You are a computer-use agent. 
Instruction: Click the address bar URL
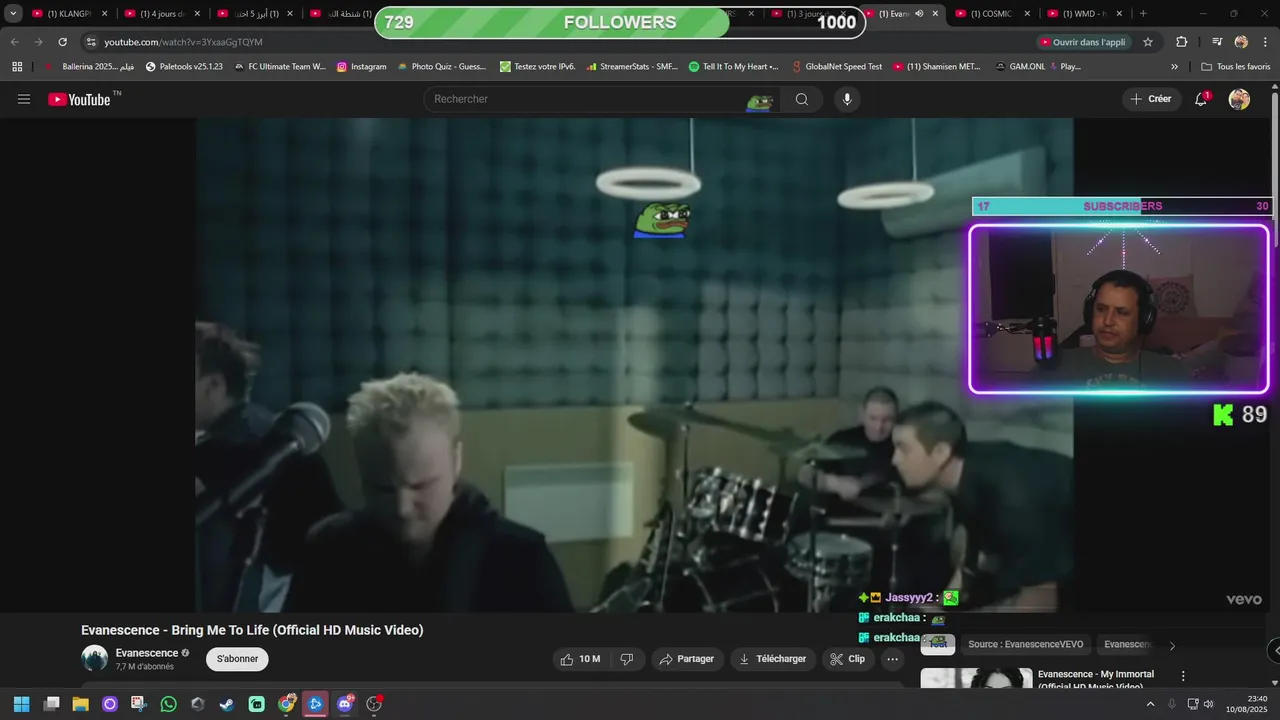pyautogui.click(x=183, y=42)
